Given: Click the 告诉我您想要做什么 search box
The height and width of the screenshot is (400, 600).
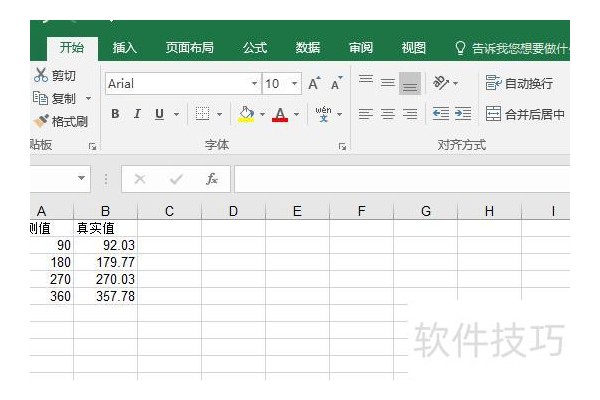Looking at the screenshot, I should 512,48.
